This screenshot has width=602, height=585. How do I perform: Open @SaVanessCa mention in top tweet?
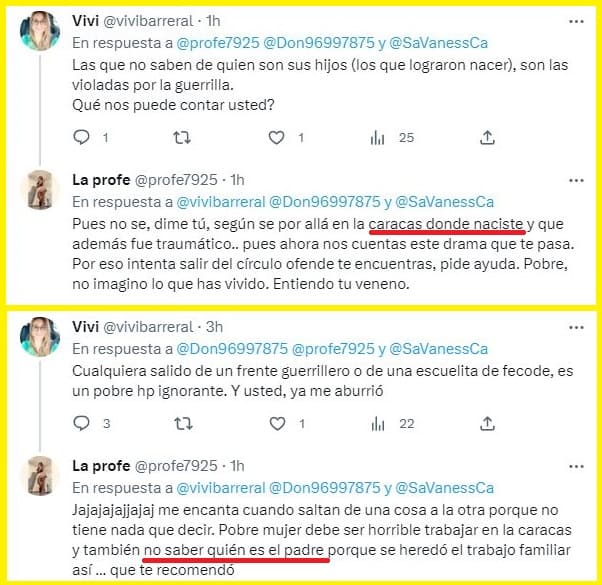coord(438,43)
